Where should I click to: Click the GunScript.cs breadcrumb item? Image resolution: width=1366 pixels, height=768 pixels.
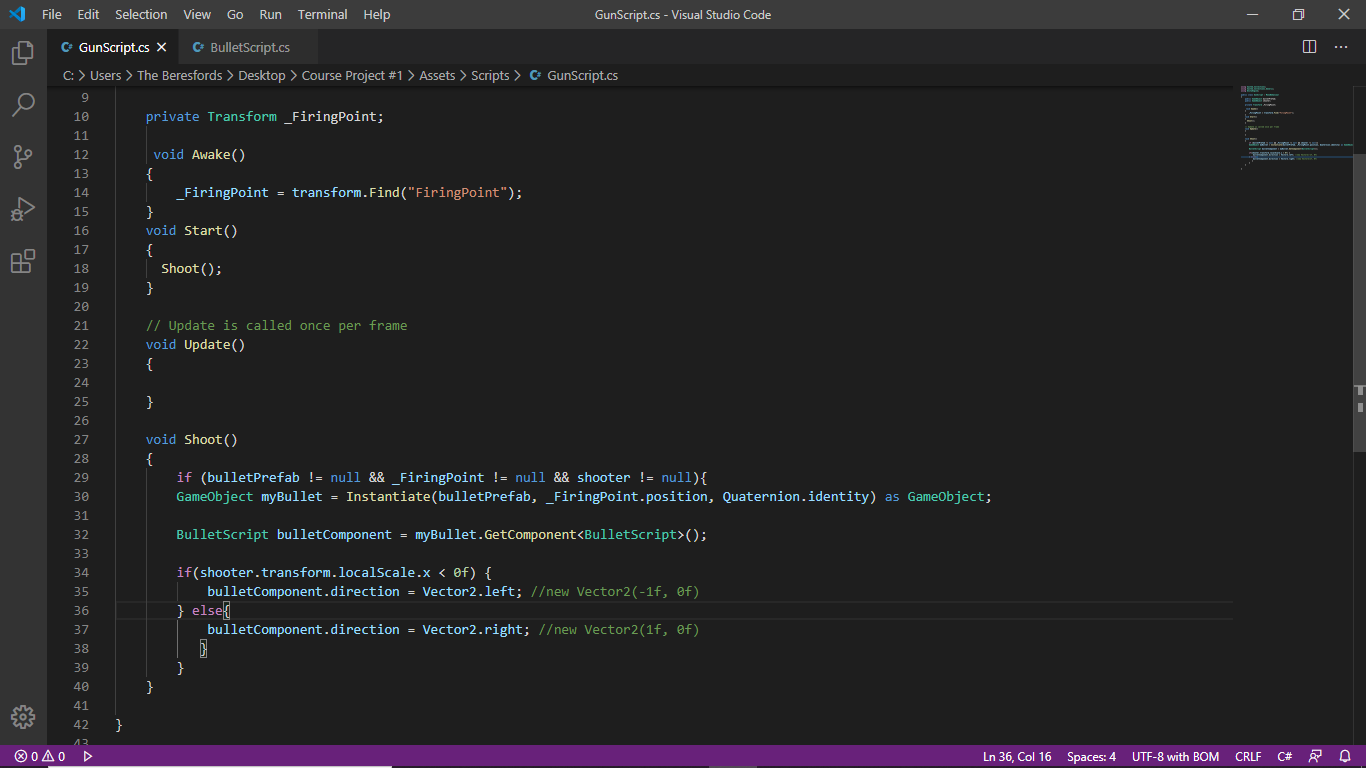(574, 75)
